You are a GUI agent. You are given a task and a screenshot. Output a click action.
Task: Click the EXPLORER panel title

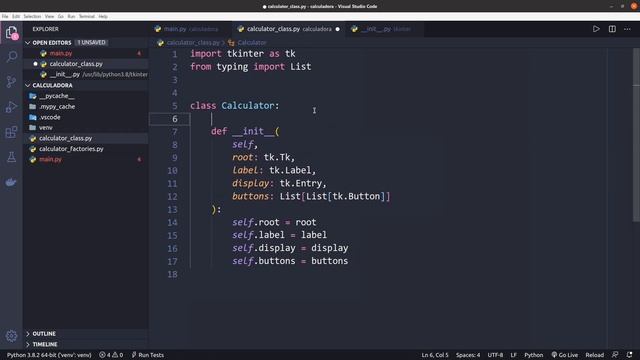click(45, 29)
